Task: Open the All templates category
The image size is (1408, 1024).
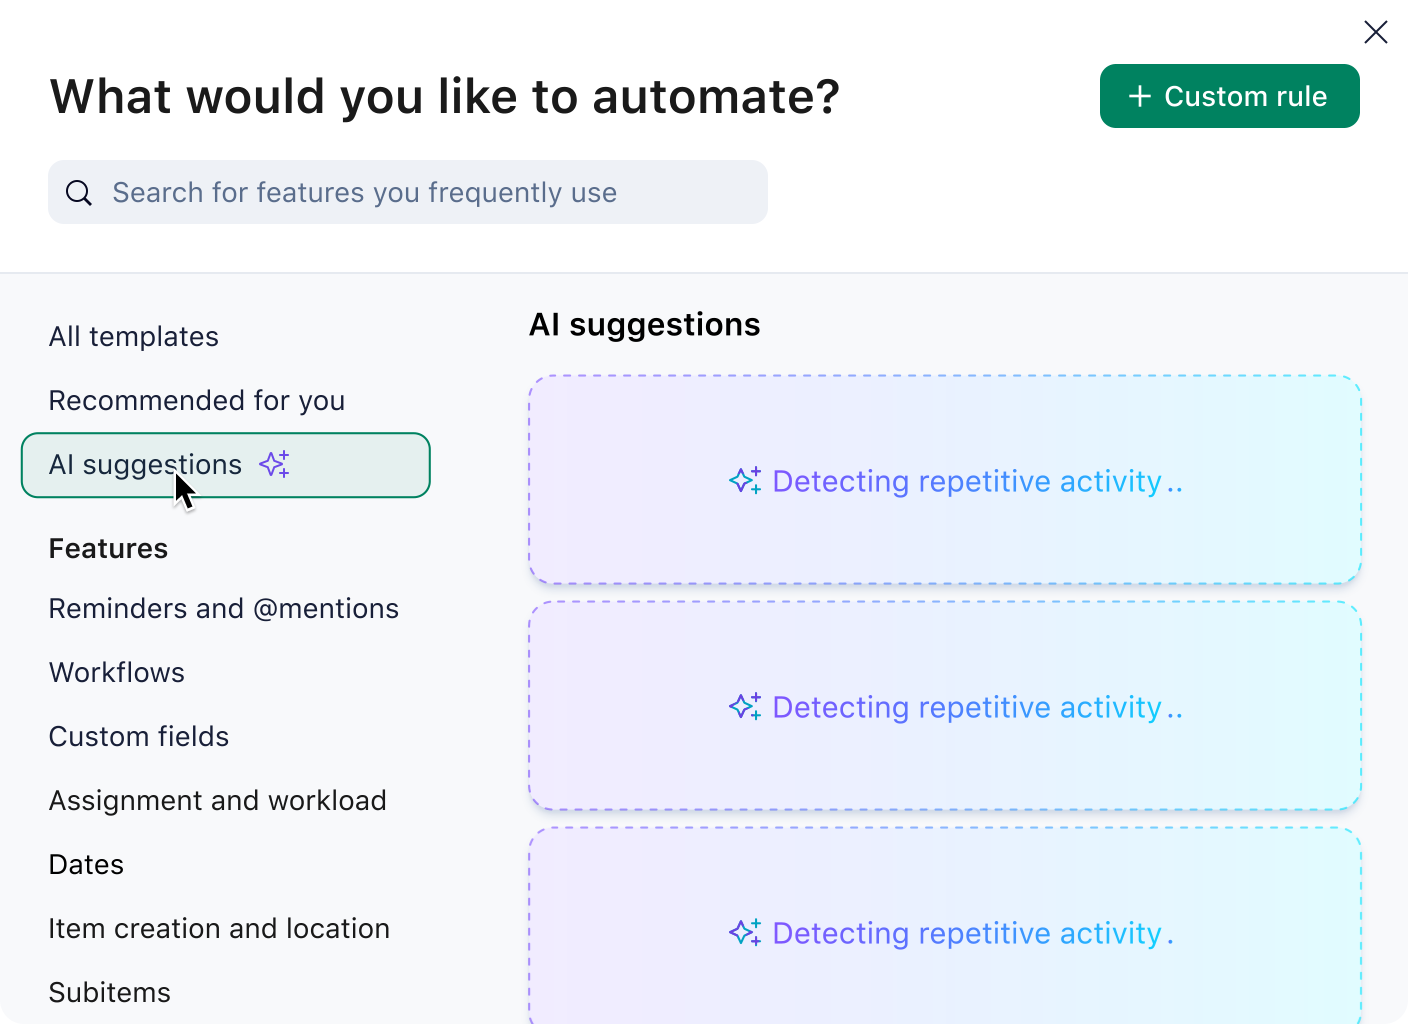Action: pyautogui.click(x=134, y=337)
